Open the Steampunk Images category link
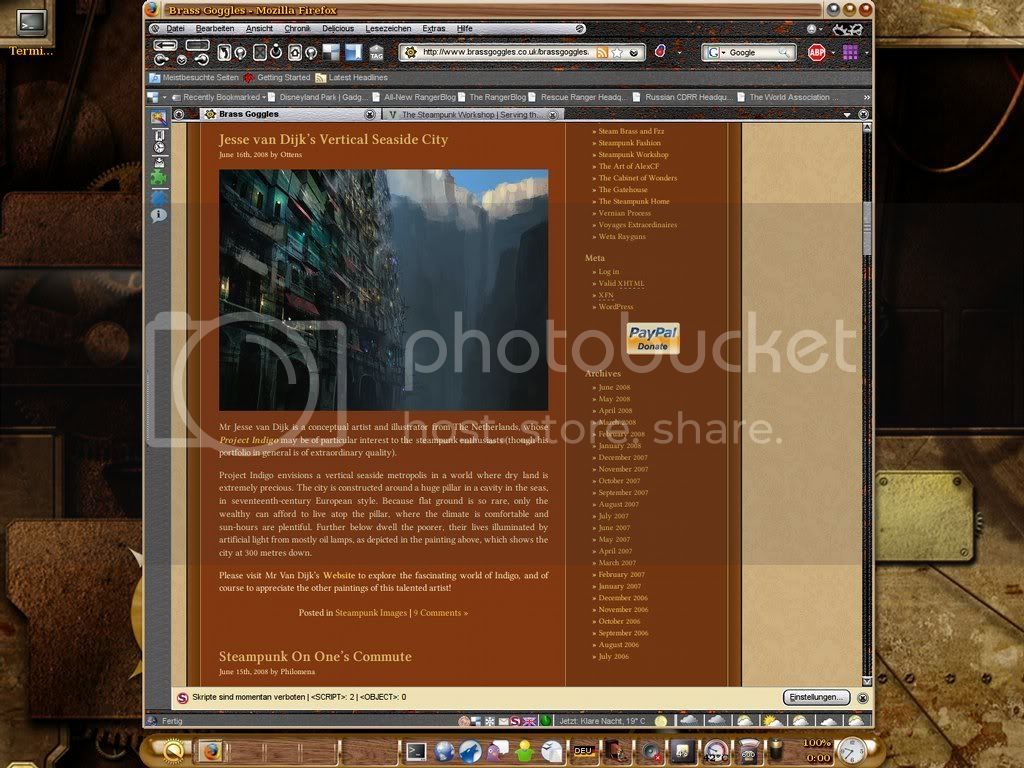The height and width of the screenshot is (768, 1024). coord(371,613)
